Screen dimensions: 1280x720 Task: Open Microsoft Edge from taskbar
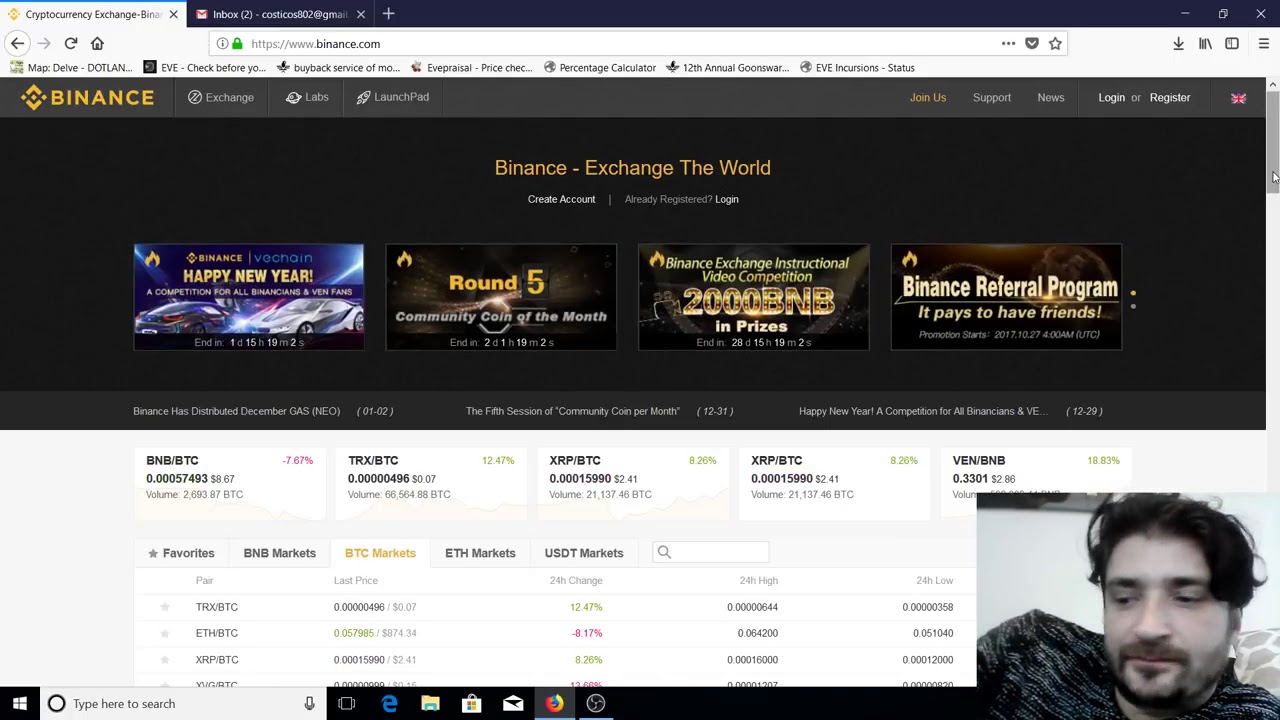pyautogui.click(x=389, y=703)
